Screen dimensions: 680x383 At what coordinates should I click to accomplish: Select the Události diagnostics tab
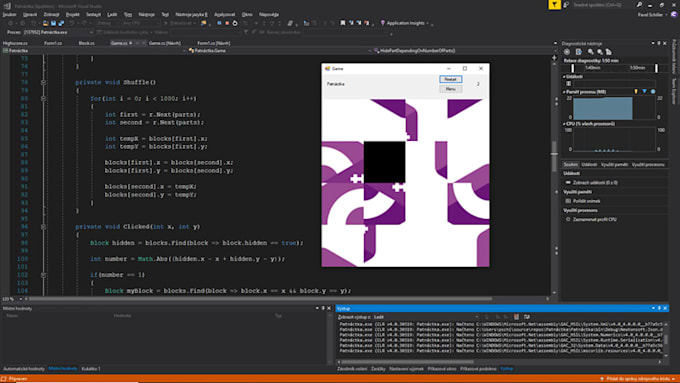click(x=589, y=164)
